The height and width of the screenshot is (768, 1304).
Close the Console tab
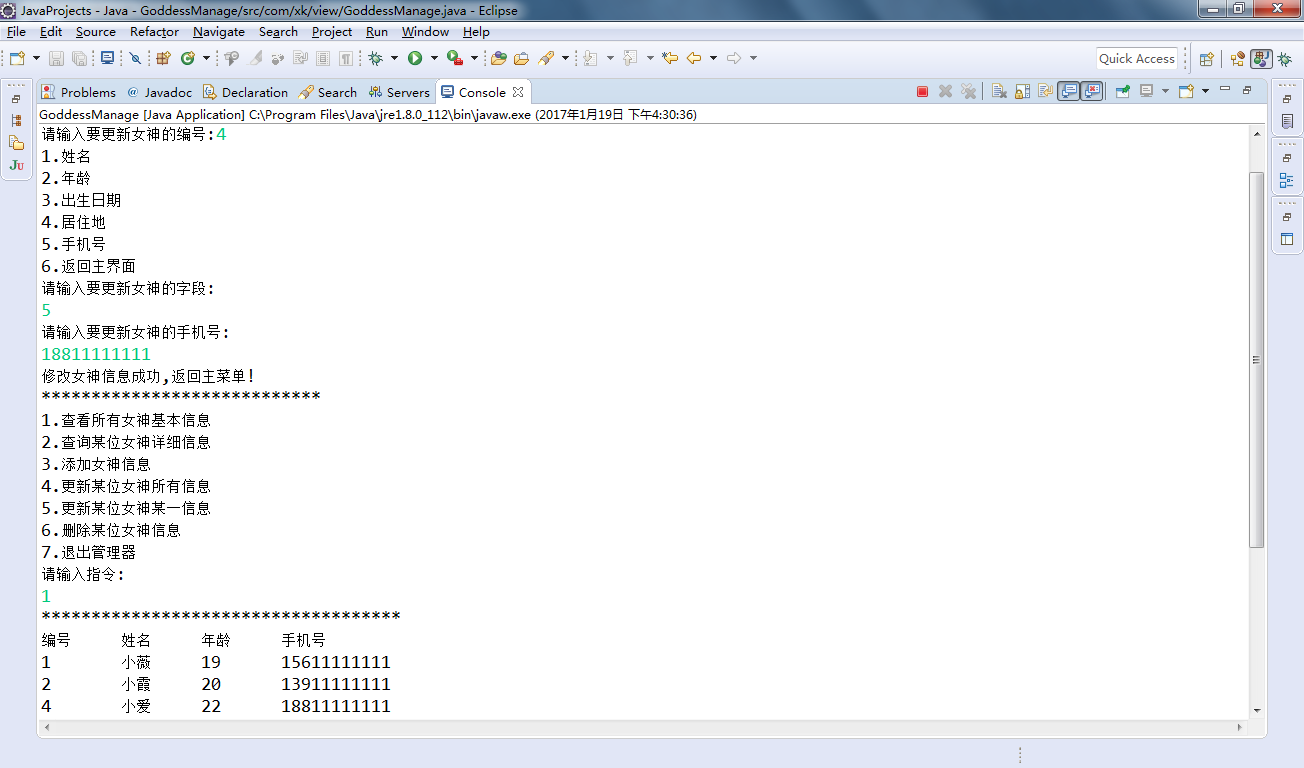[x=518, y=92]
